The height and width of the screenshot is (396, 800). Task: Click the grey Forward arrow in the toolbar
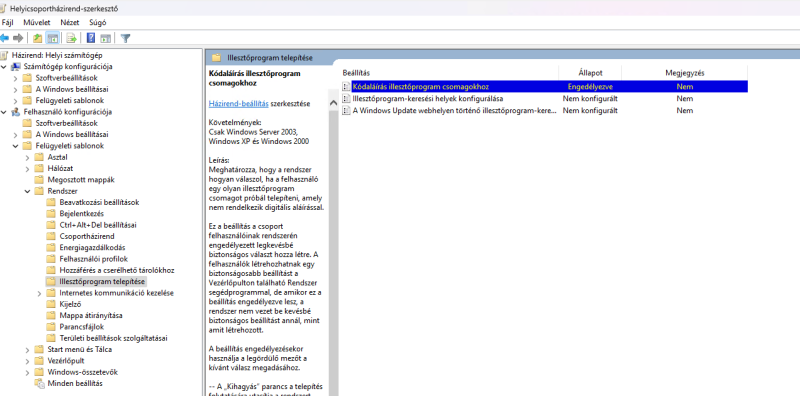[18, 38]
